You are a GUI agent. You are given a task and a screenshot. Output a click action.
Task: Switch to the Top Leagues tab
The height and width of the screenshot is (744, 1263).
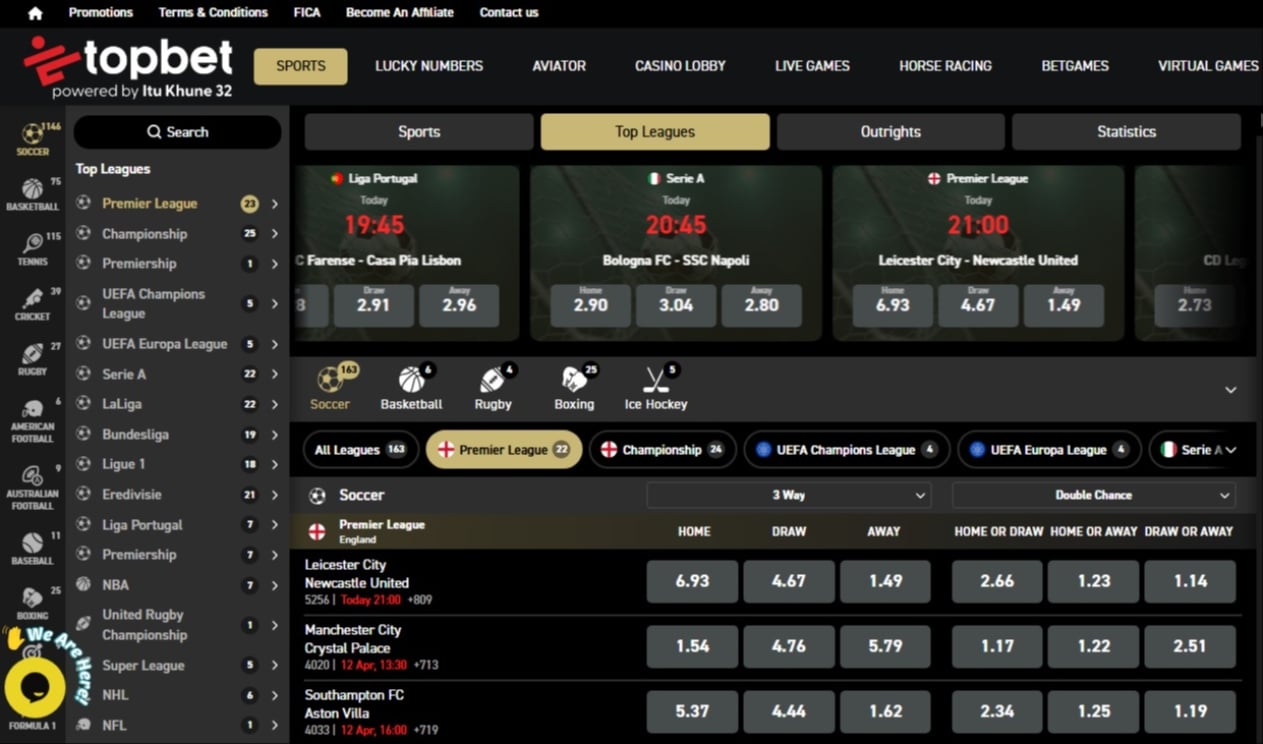tap(655, 132)
